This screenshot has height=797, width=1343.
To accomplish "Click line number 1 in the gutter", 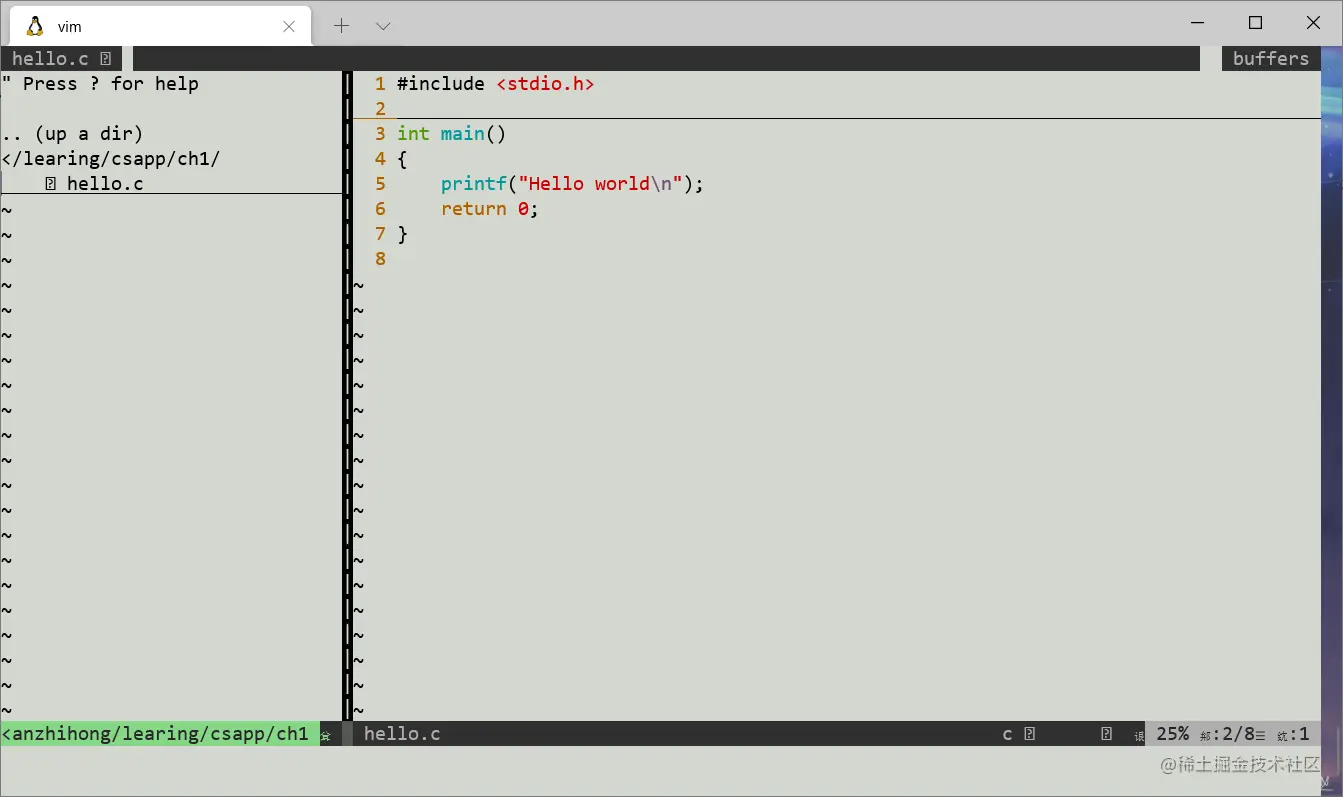I will (x=380, y=84).
